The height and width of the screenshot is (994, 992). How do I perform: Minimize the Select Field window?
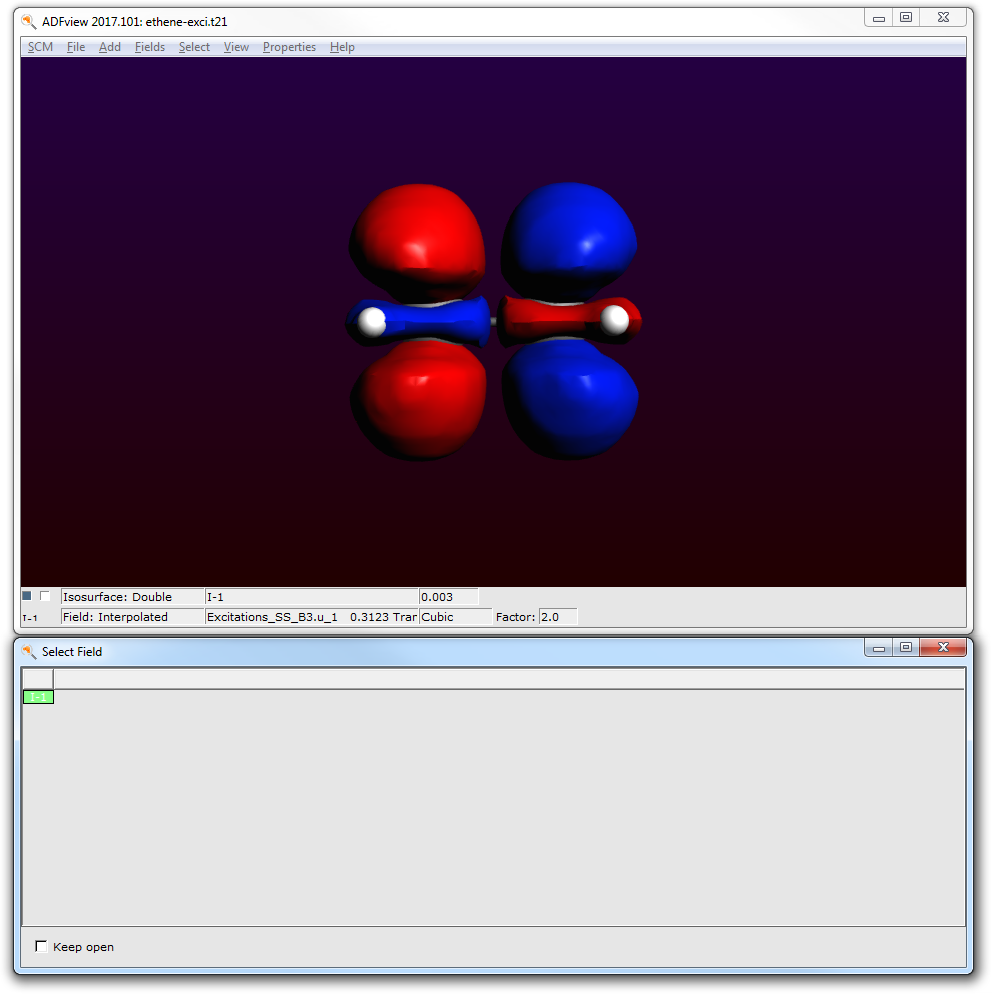879,647
